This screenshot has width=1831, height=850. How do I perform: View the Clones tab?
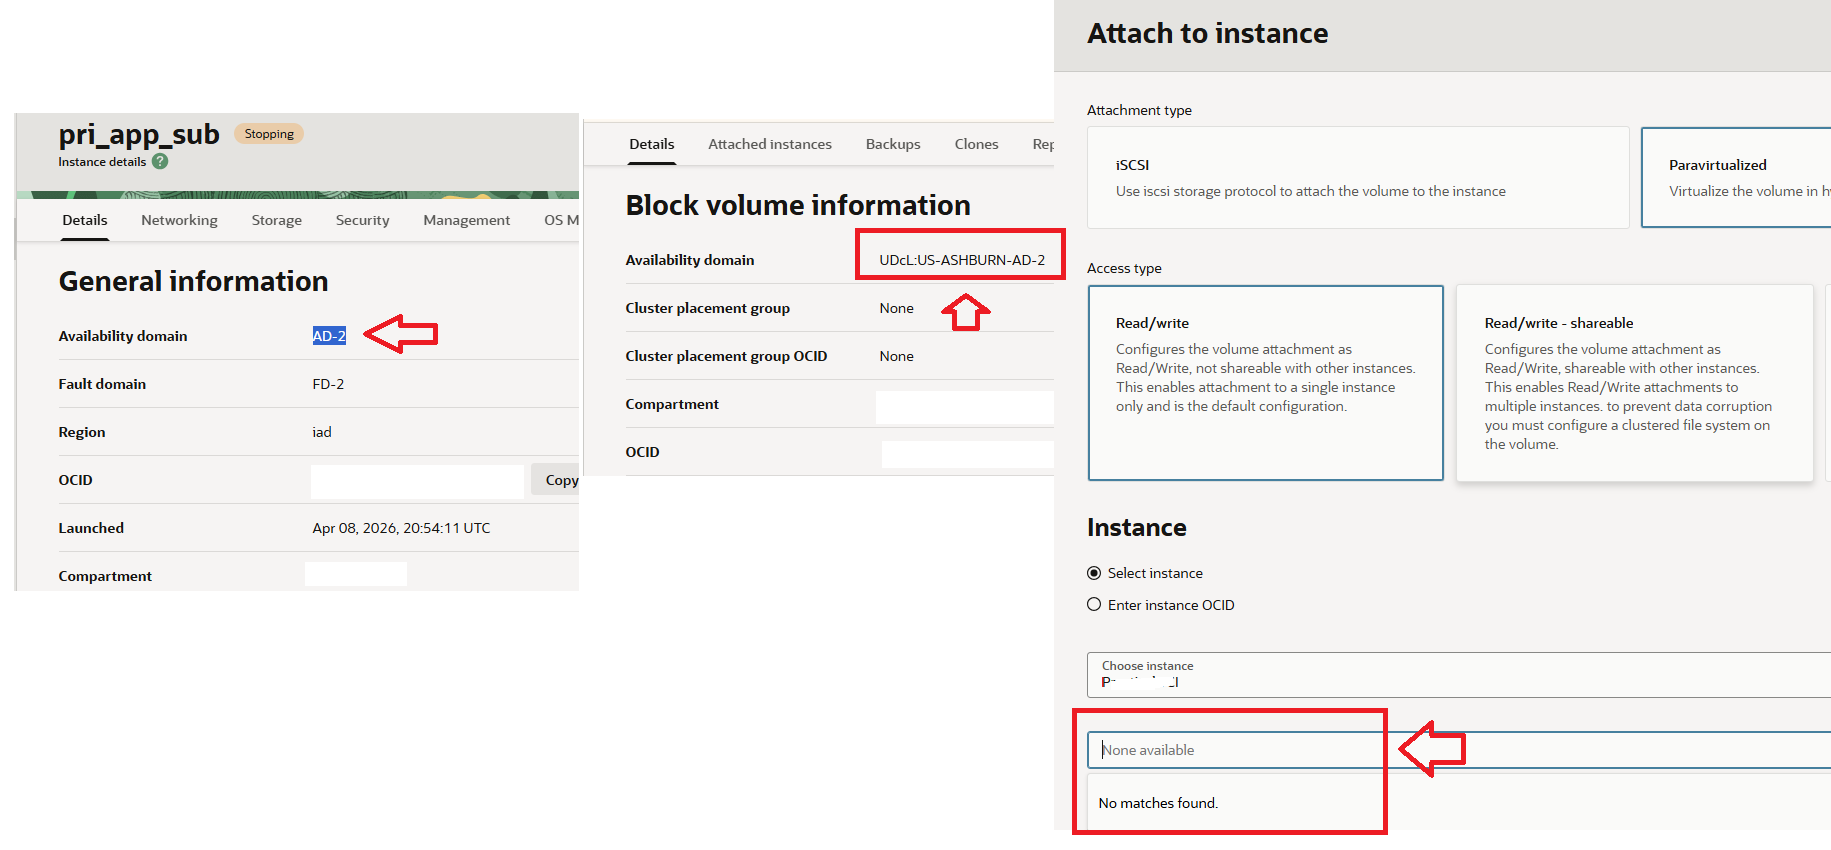tap(976, 144)
